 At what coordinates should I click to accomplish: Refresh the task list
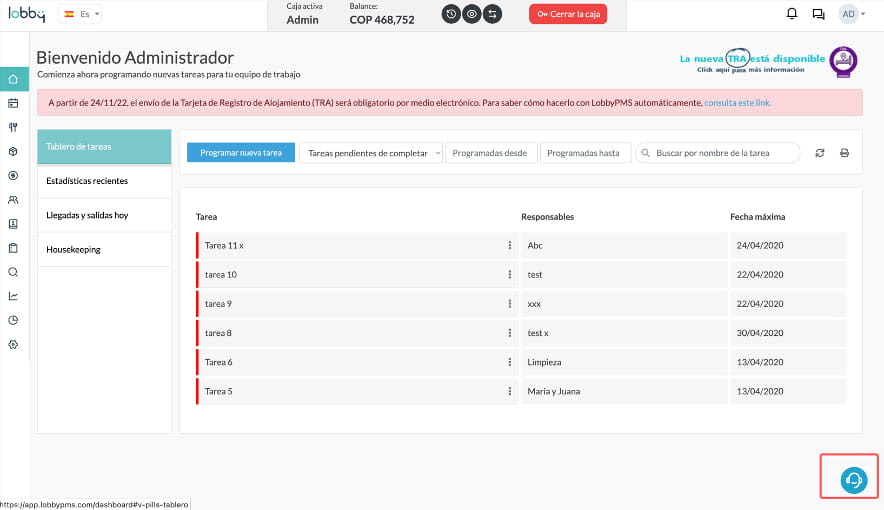[820, 153]
